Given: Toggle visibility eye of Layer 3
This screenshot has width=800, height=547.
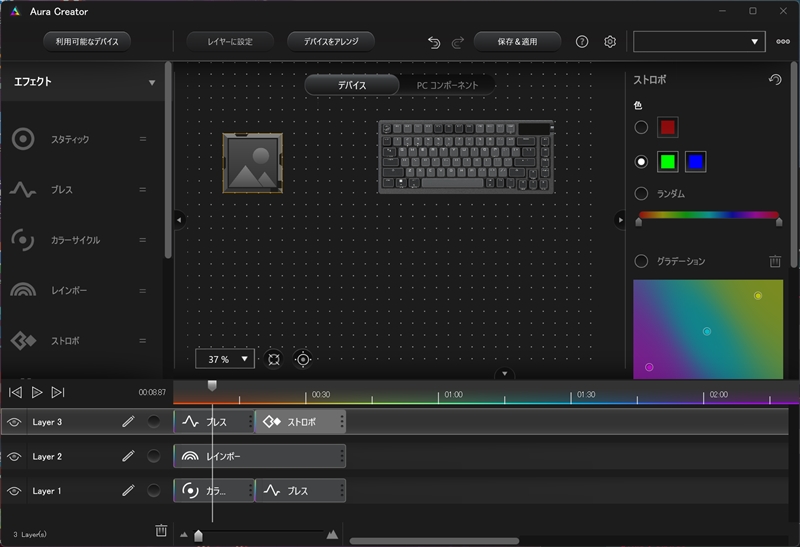Looking at the screenshot, I should point(14,422).
